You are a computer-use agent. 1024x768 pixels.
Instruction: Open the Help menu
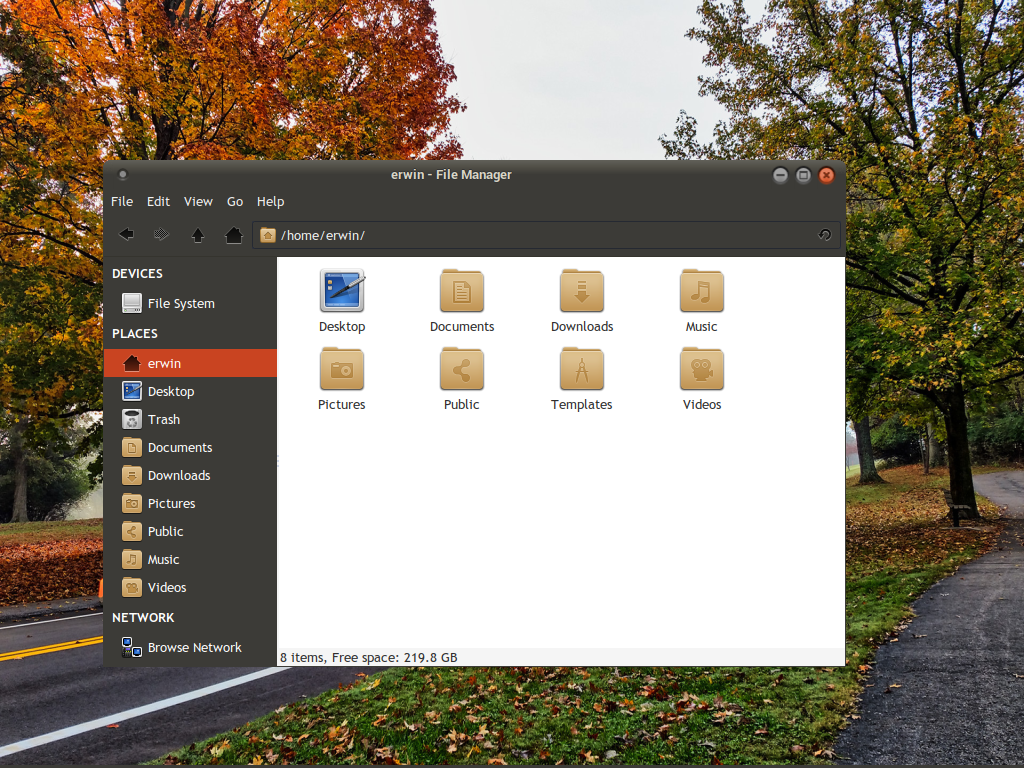click(270, 202)
